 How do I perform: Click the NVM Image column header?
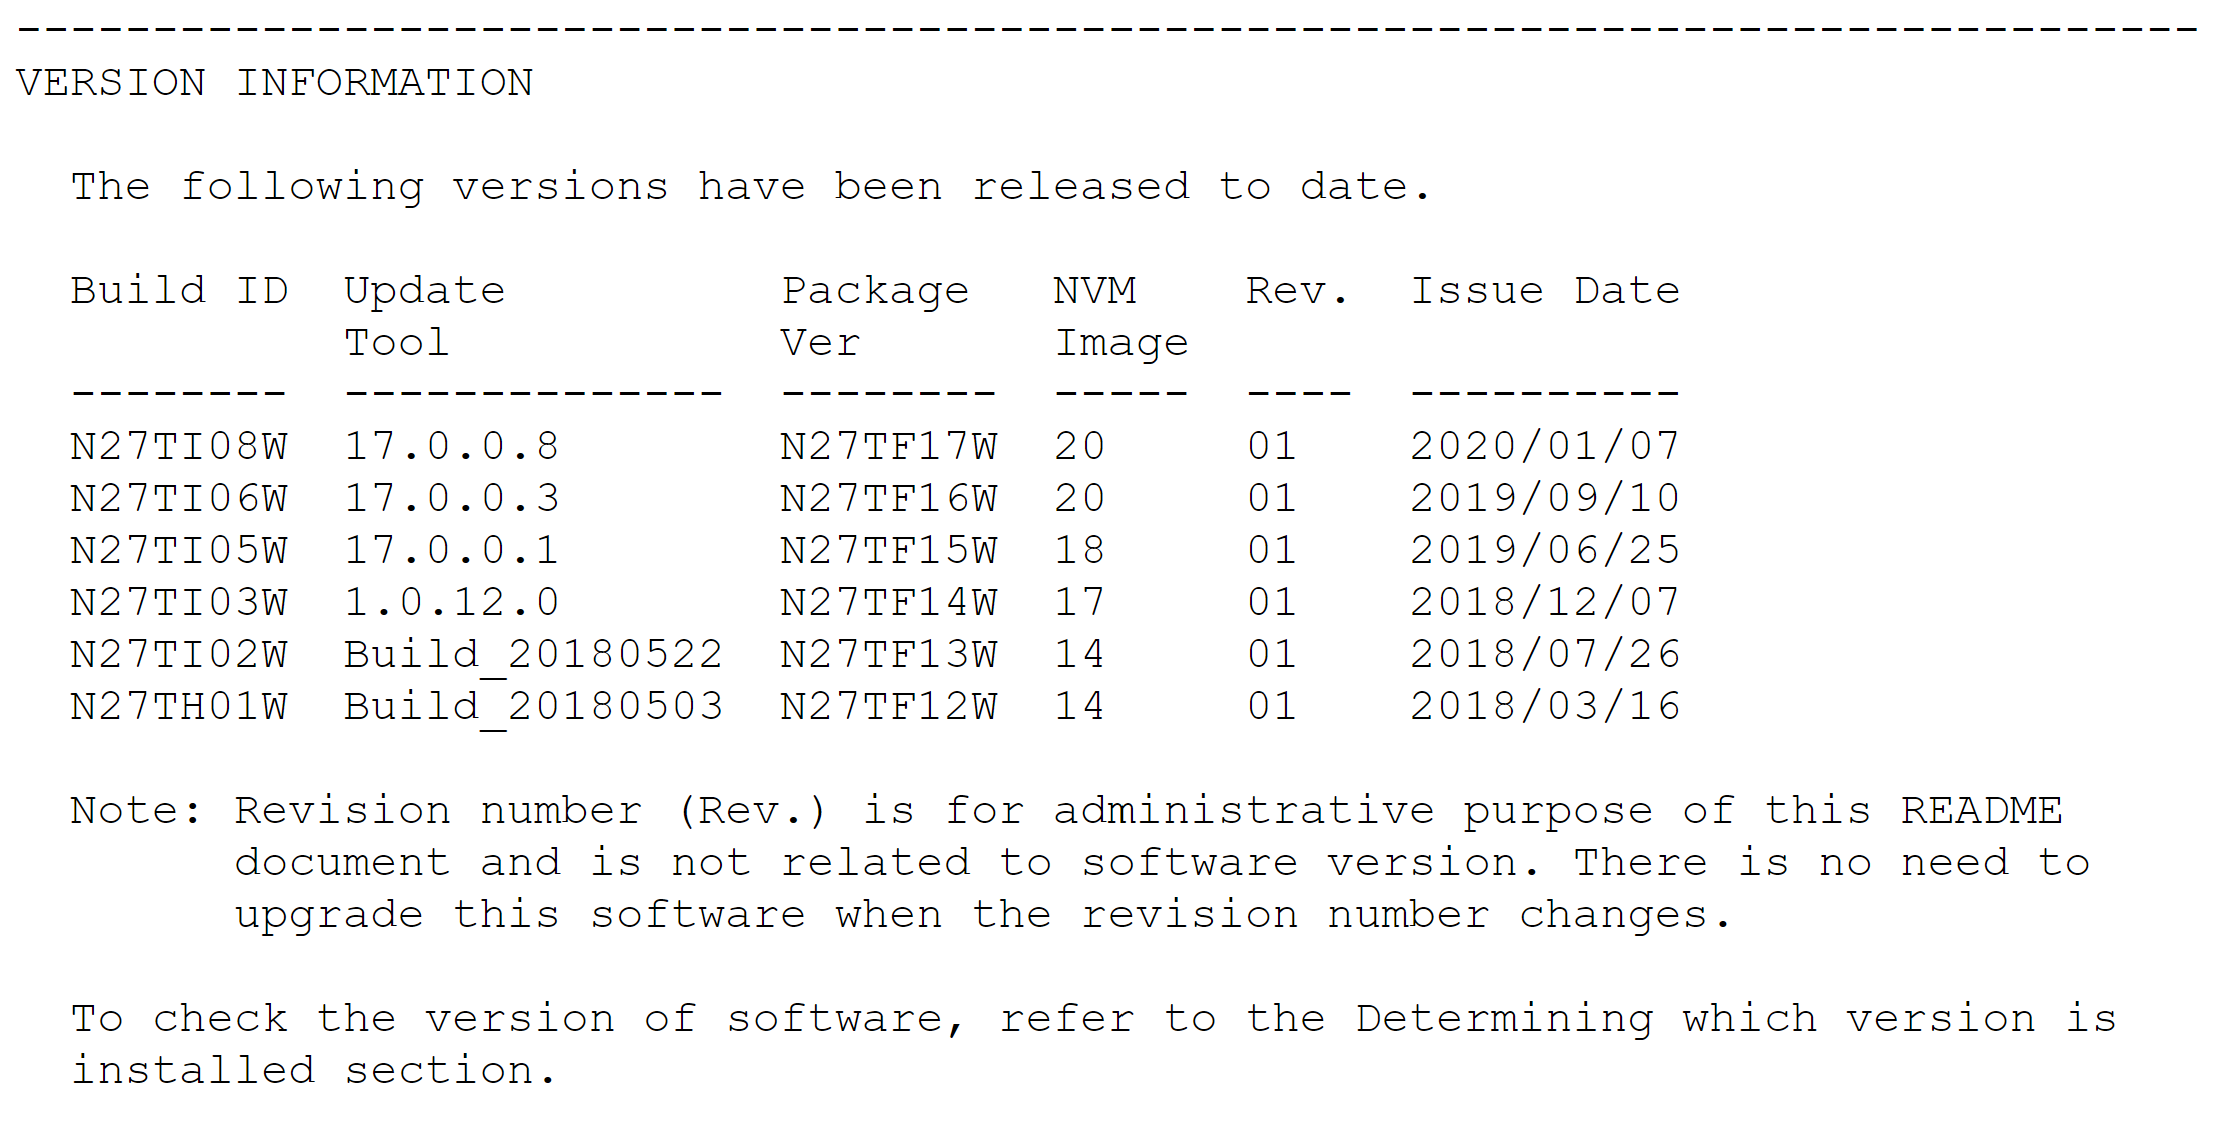(1121, 317)
